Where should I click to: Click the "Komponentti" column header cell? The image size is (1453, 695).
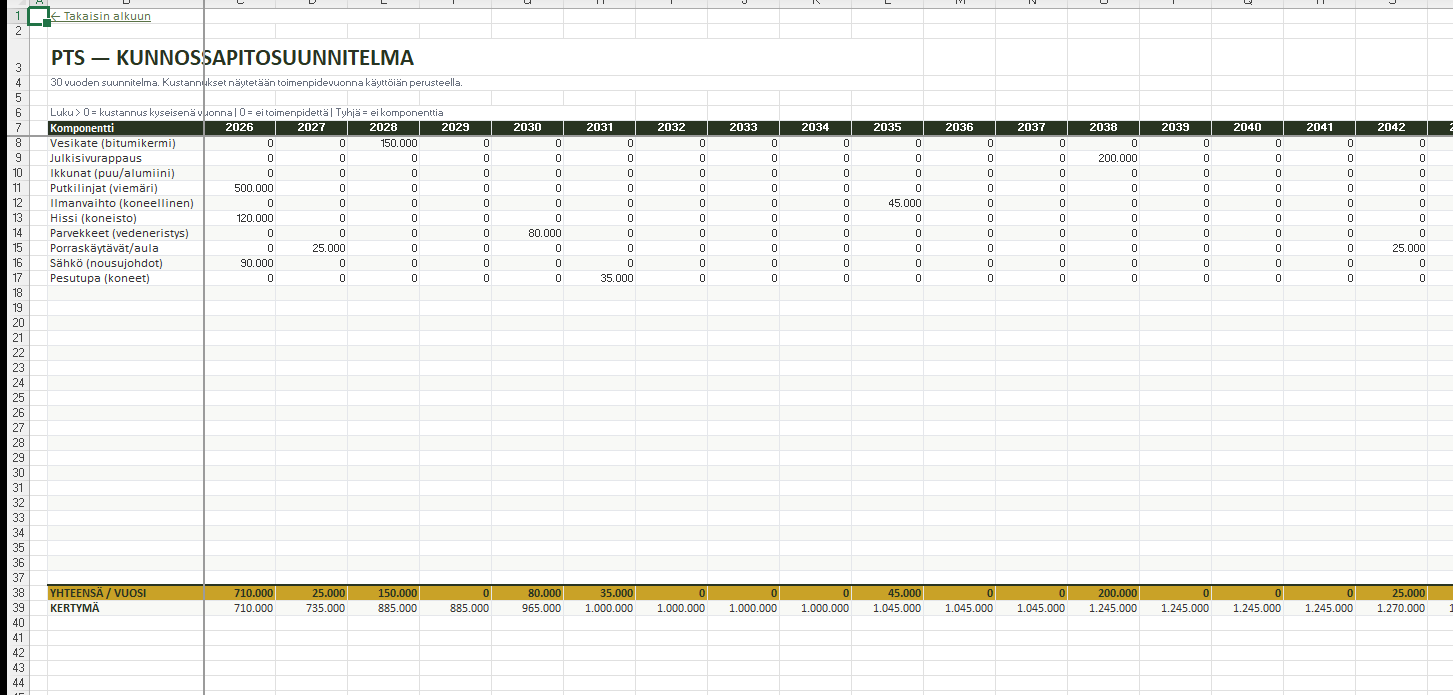125,128
